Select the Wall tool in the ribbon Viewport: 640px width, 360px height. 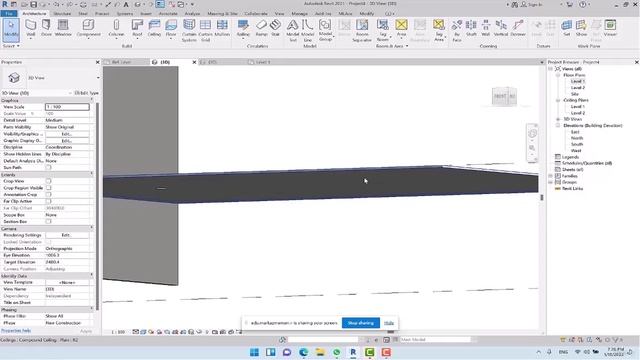pos(31,28)
